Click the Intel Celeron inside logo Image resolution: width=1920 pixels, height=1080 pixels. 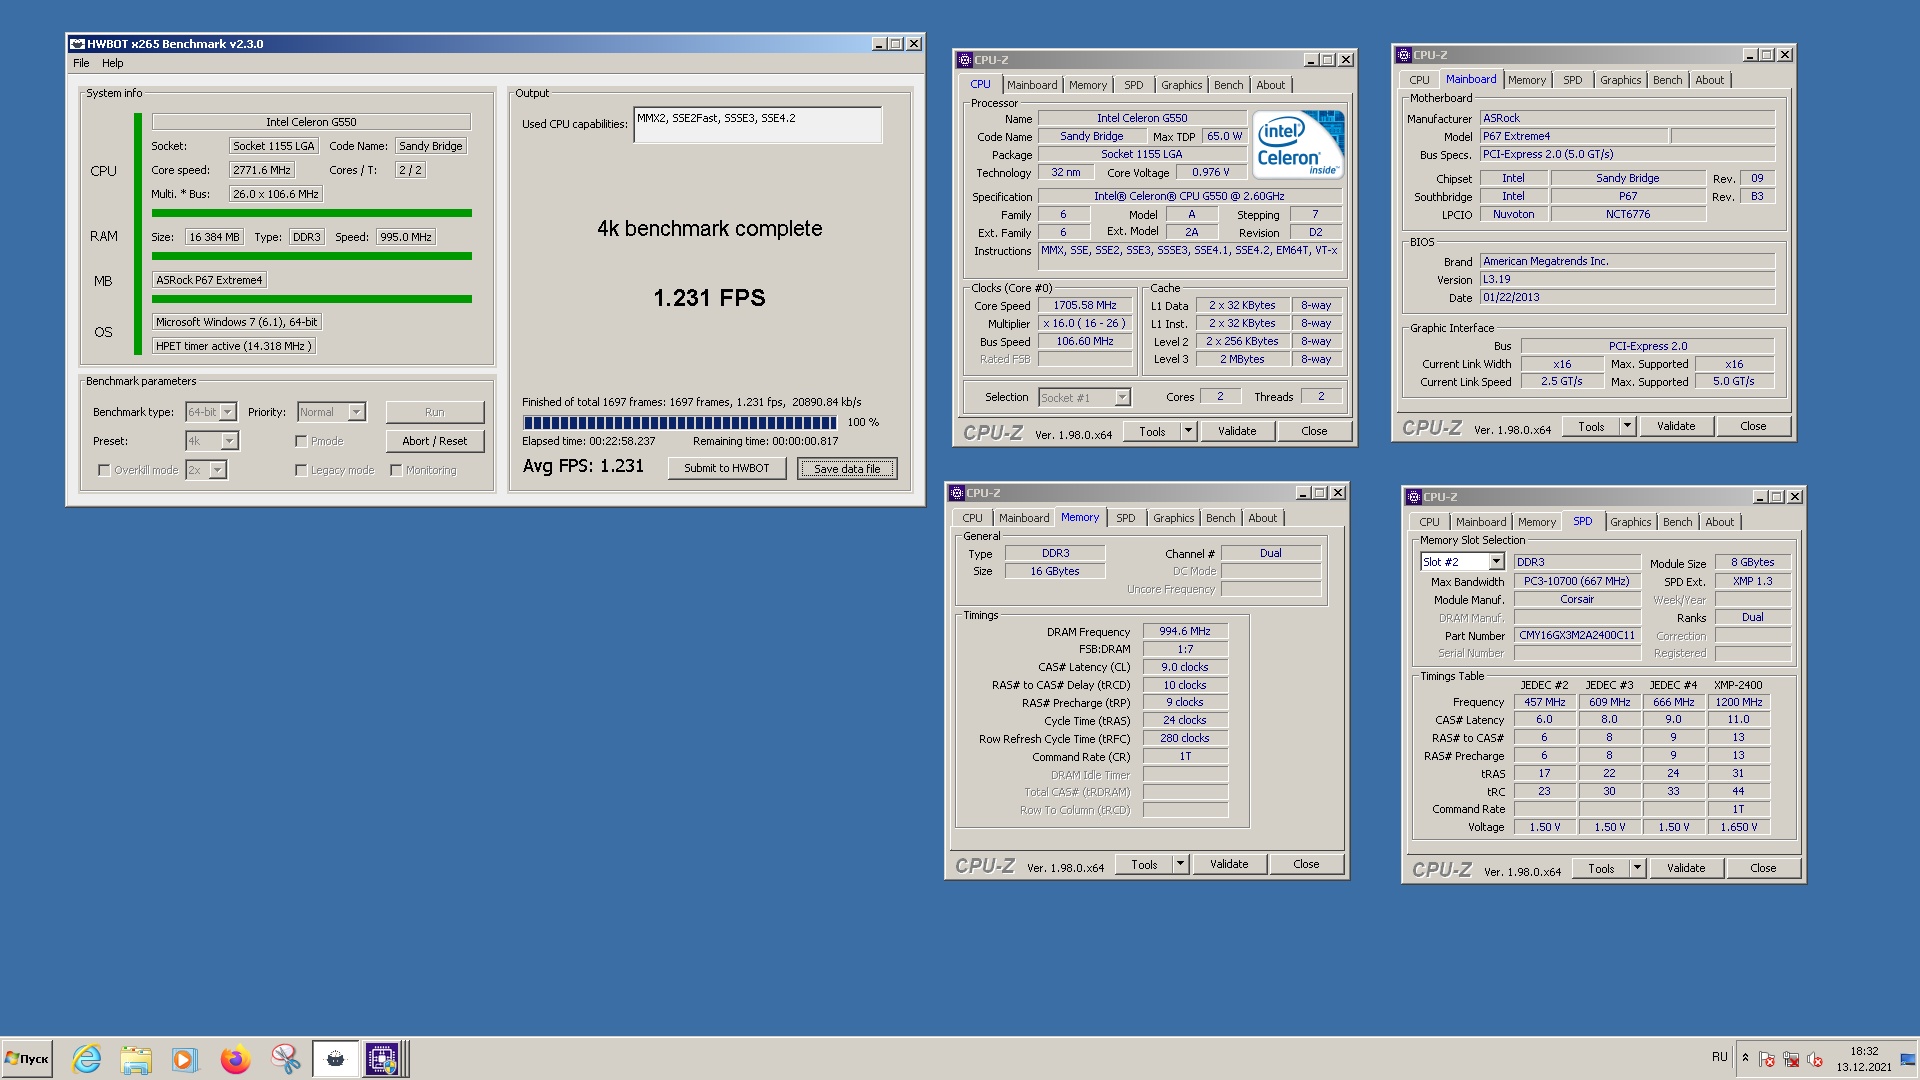(1299, 145)
